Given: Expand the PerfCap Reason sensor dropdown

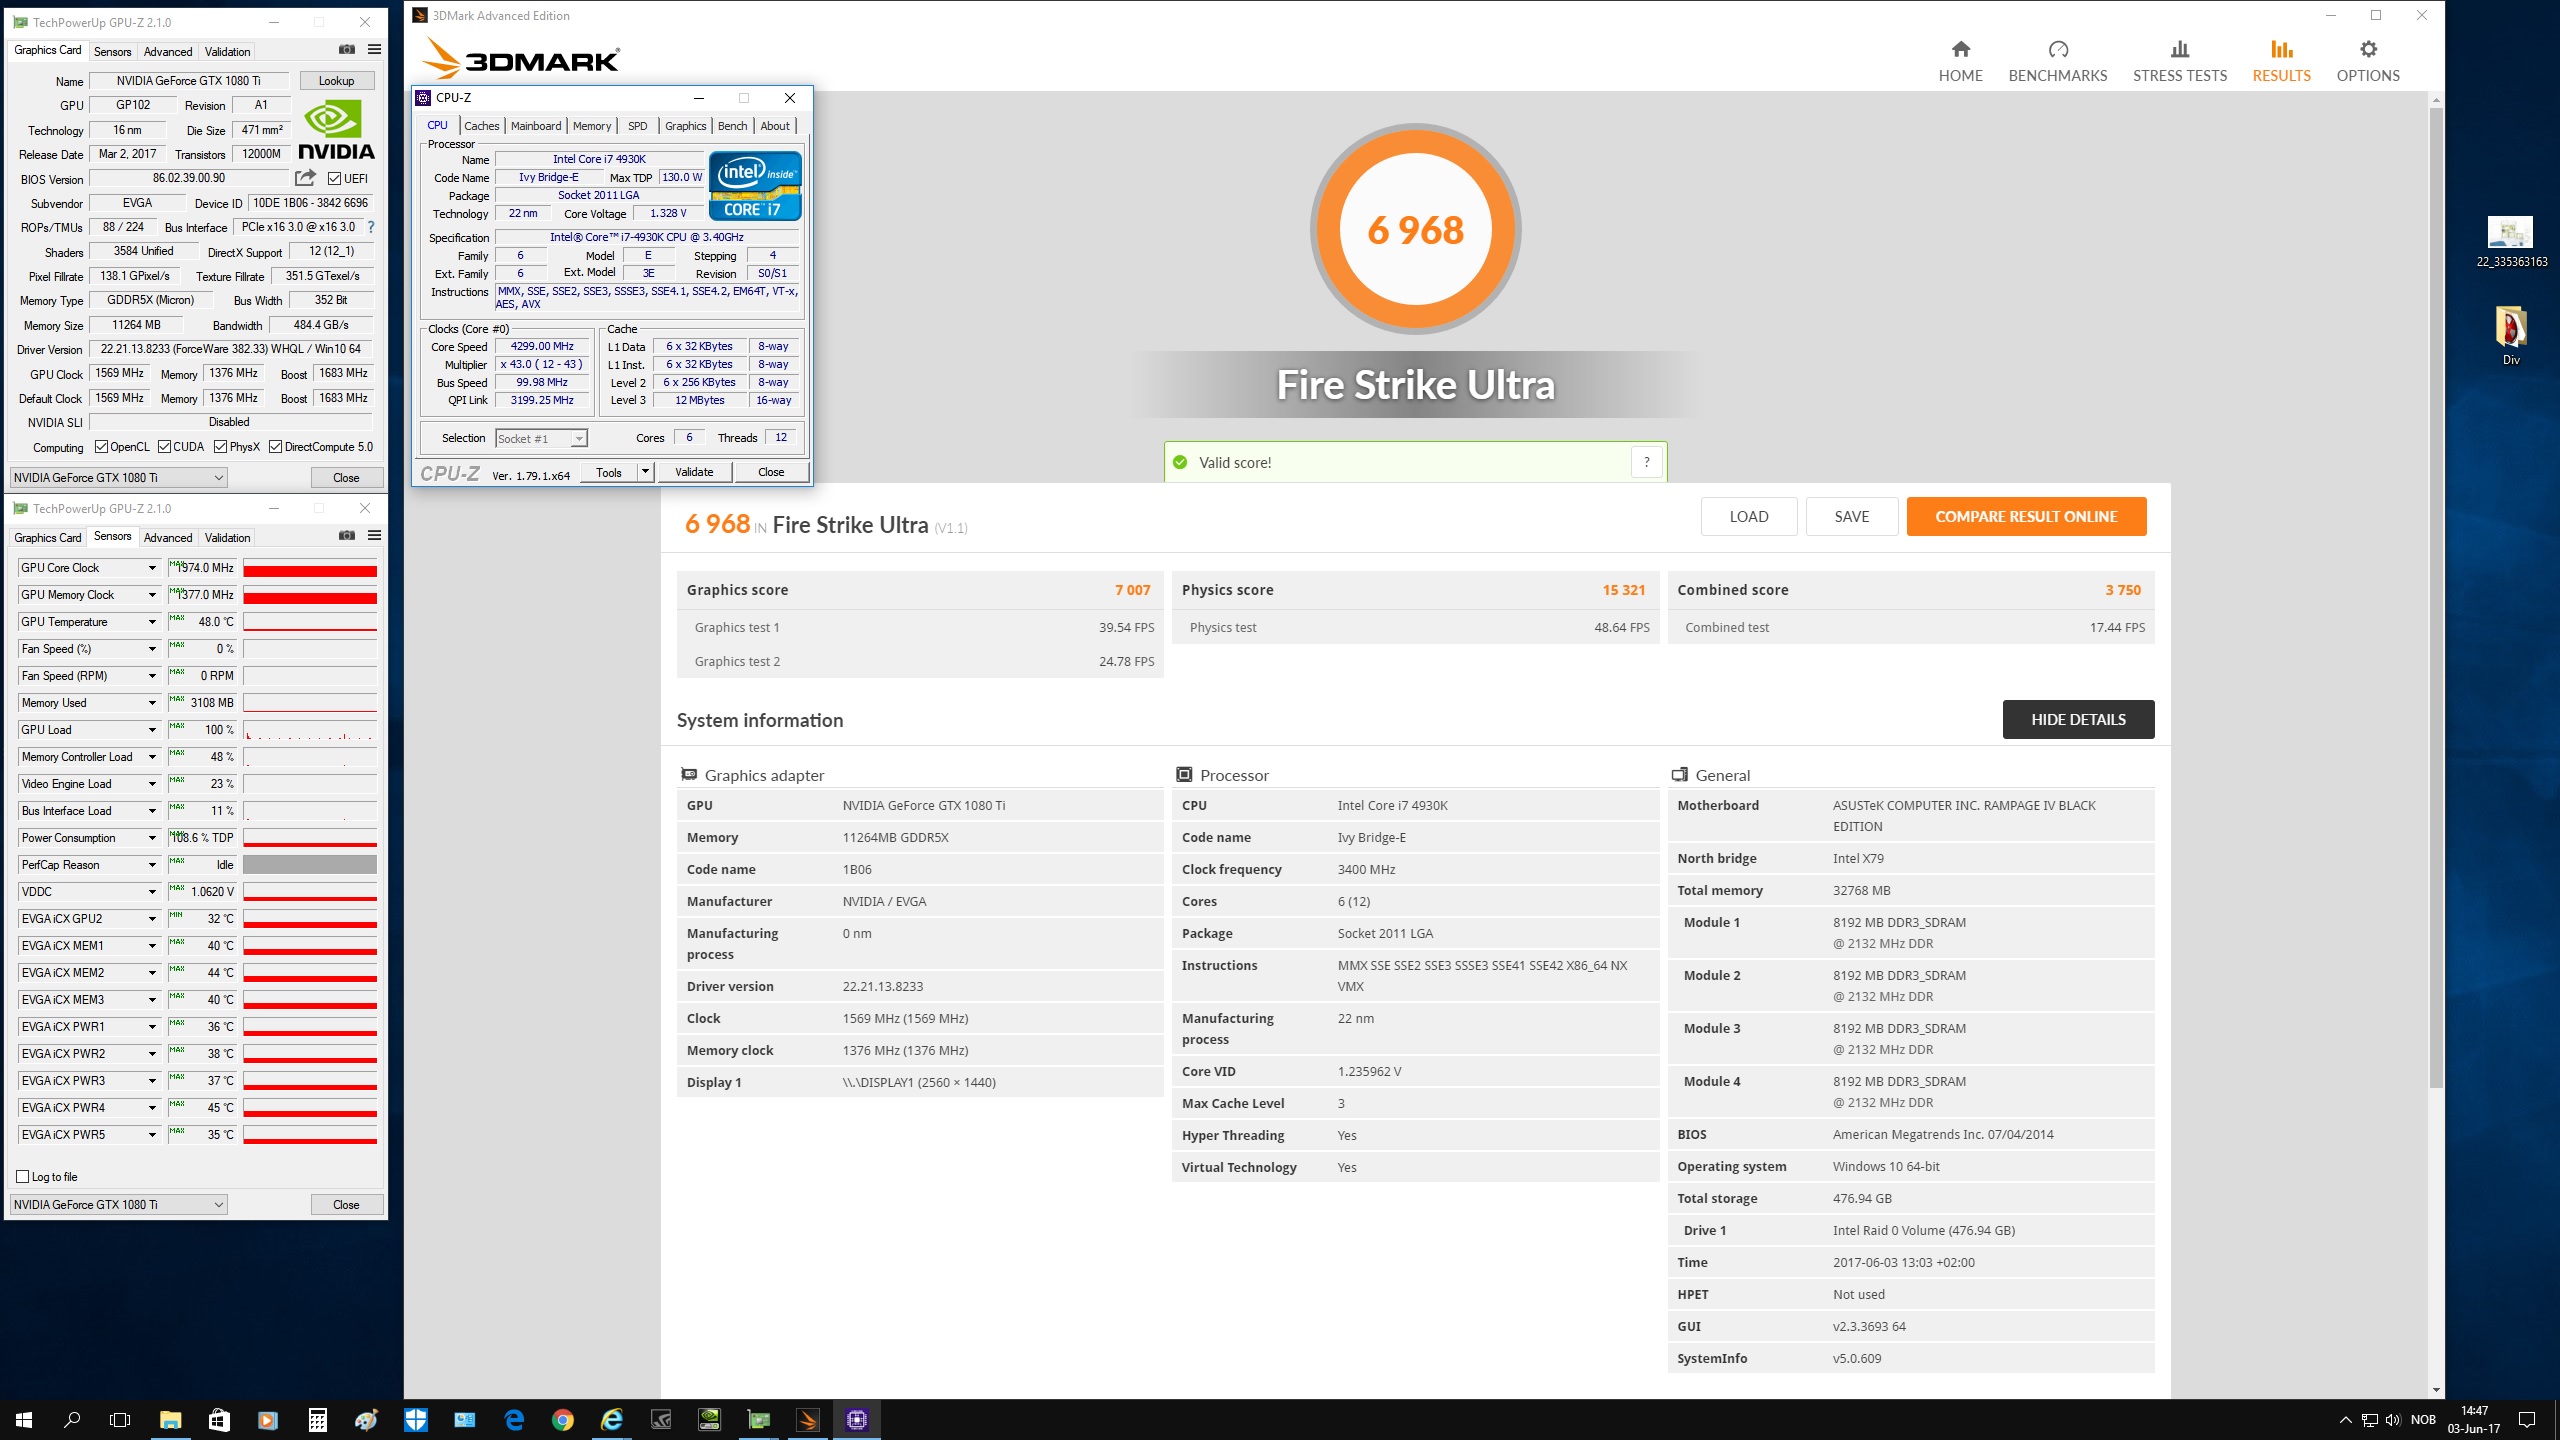Looking at the screenshot, I should pos(152,865).
